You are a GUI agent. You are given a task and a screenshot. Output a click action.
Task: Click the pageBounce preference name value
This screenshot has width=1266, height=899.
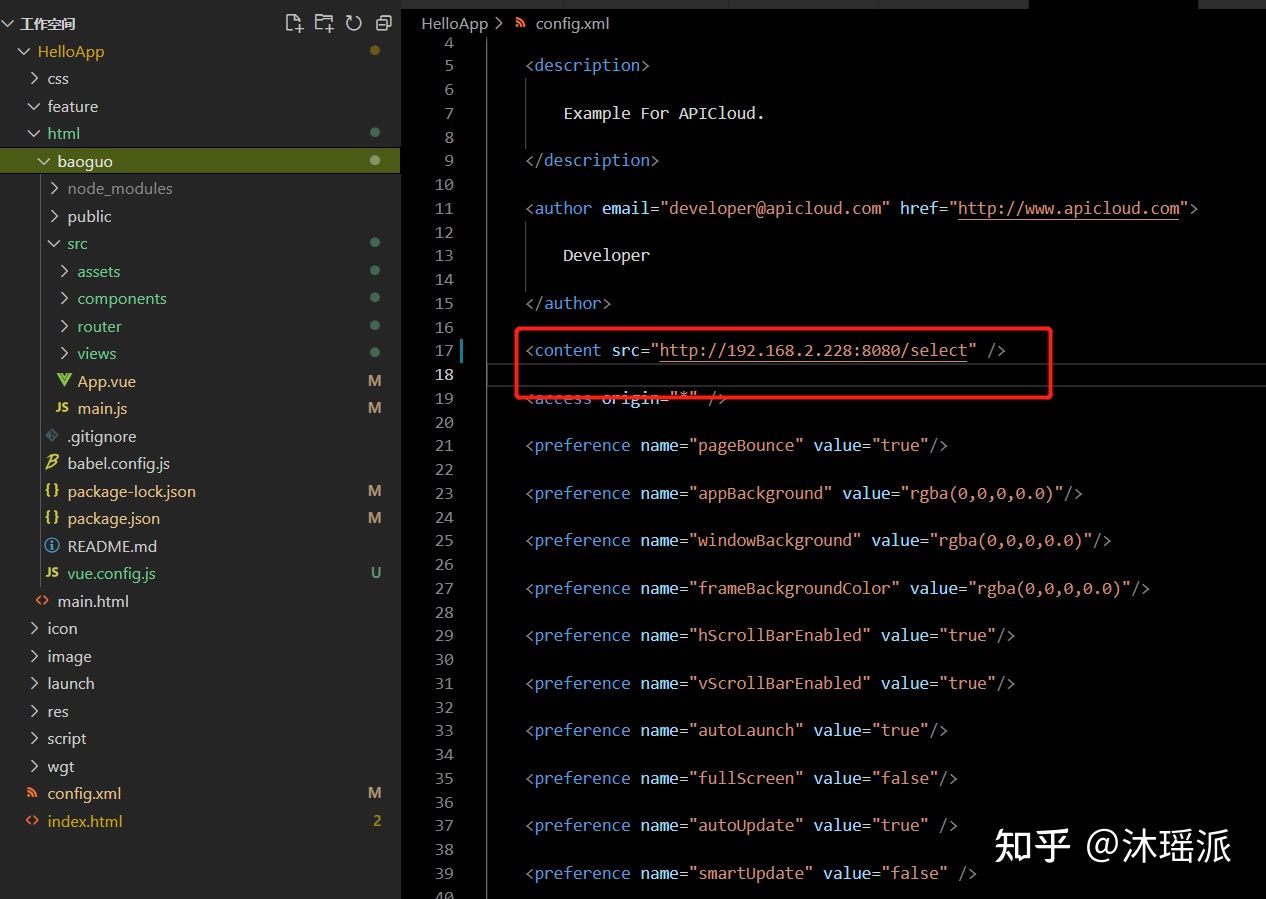(746, 445)
